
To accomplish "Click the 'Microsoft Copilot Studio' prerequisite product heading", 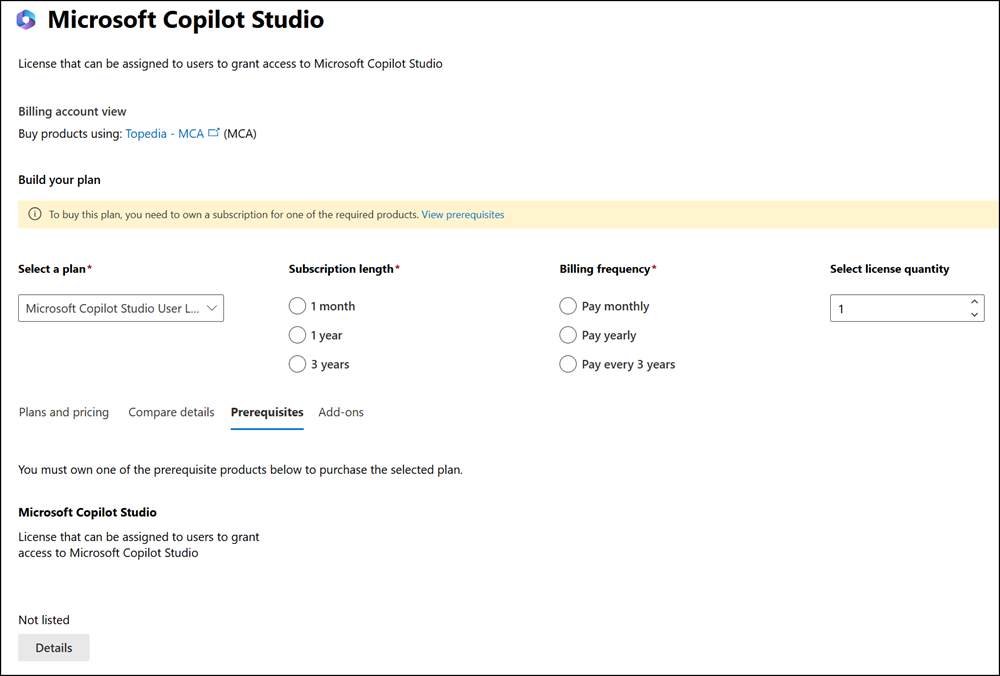I will coord(87,512).
